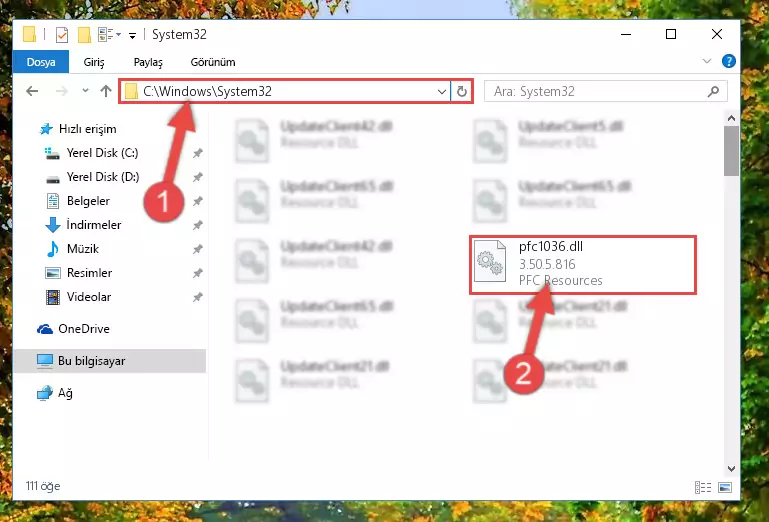The width and height of the screenshot is (769, 522).
Task: Click the file list scrollbar thumb
Action: point(731,151)
